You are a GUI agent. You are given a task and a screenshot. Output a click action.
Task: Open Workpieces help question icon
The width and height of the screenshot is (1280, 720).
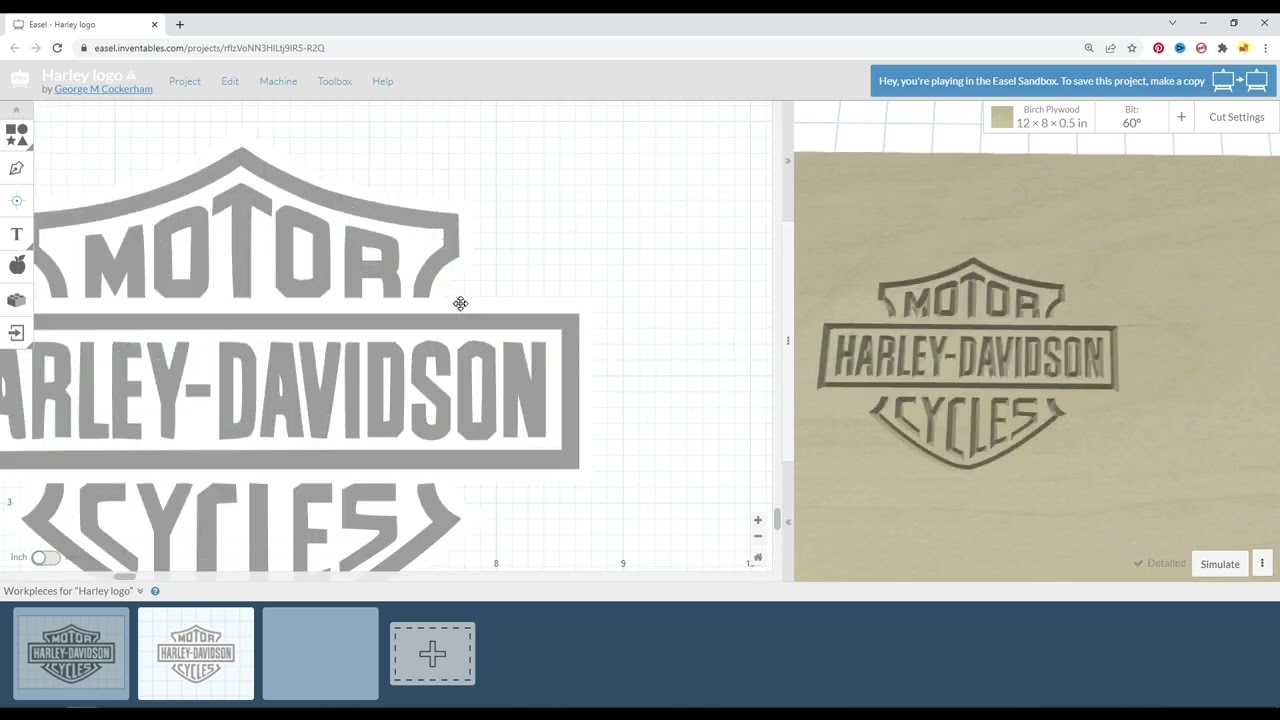click(155, 591)
